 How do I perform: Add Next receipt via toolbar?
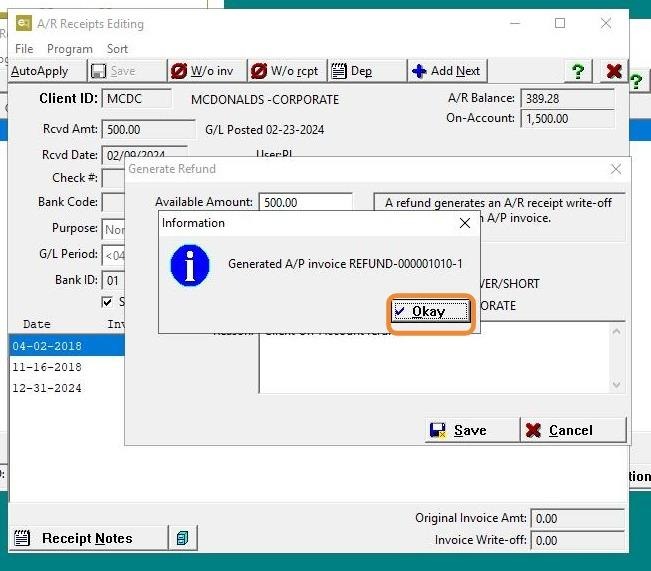[447, 71]
